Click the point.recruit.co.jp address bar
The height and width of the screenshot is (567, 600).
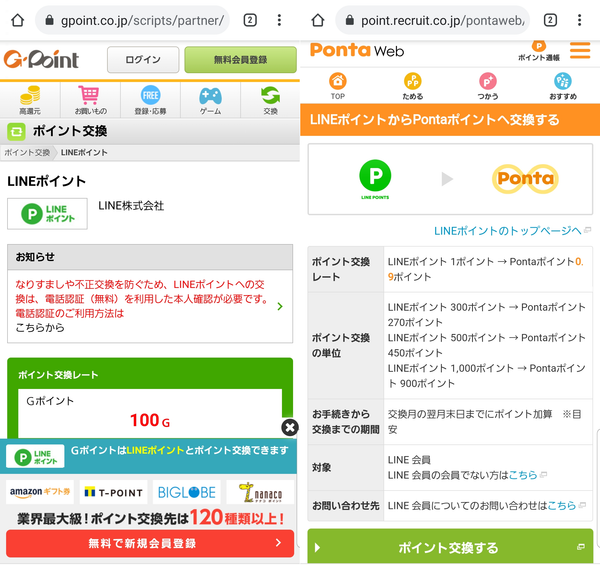(x=432, y=20)
